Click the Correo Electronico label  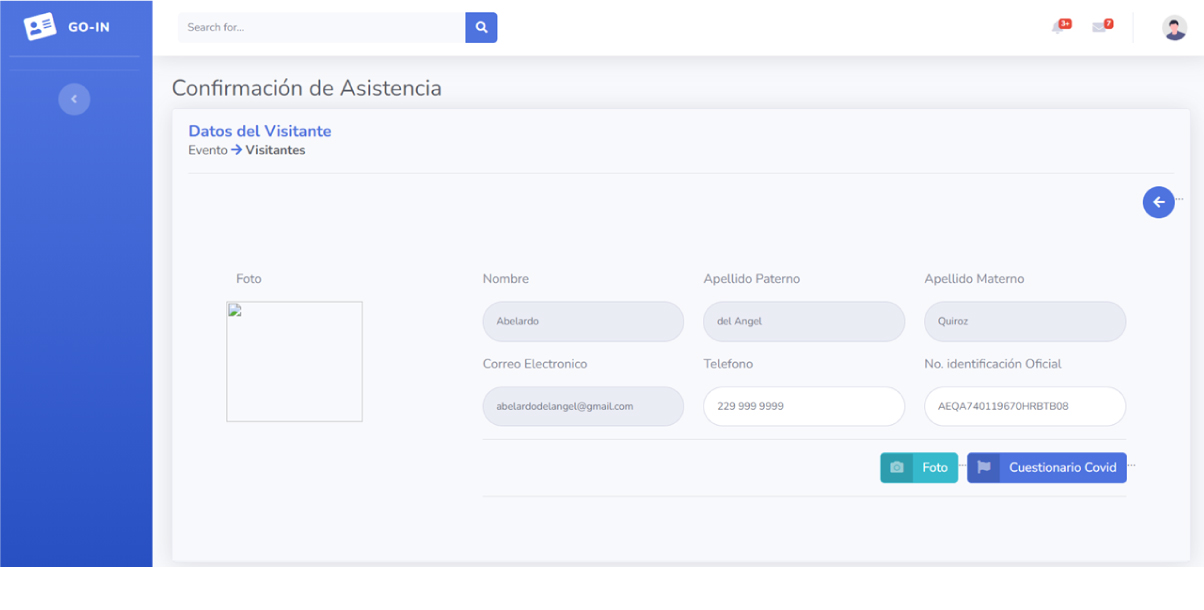click(535, 364)
